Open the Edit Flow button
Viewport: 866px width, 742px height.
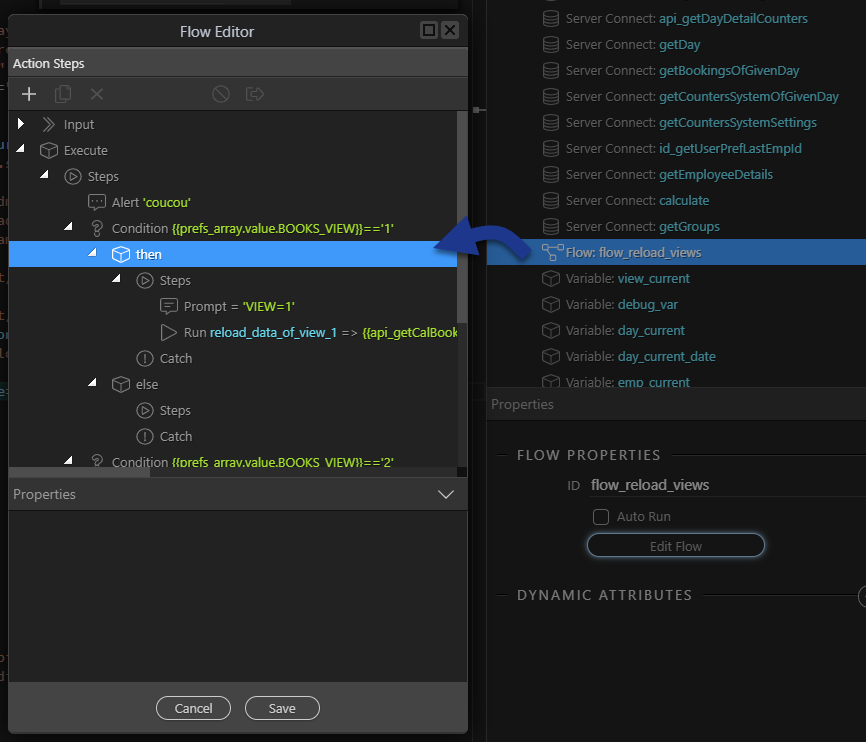676,546
